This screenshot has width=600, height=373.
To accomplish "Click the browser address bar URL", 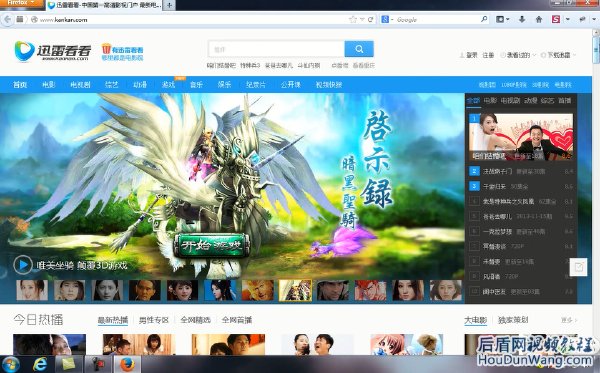I will (64, 20).
